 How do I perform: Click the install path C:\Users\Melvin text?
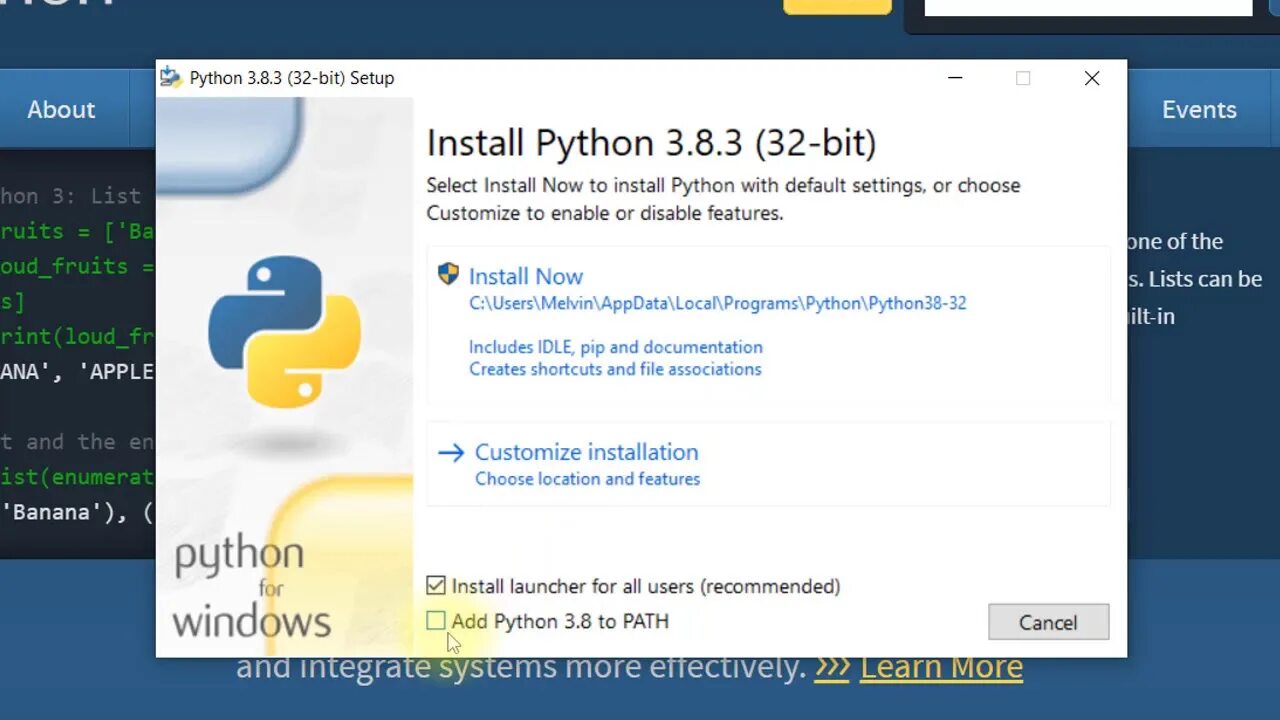(x=718, y=303)
